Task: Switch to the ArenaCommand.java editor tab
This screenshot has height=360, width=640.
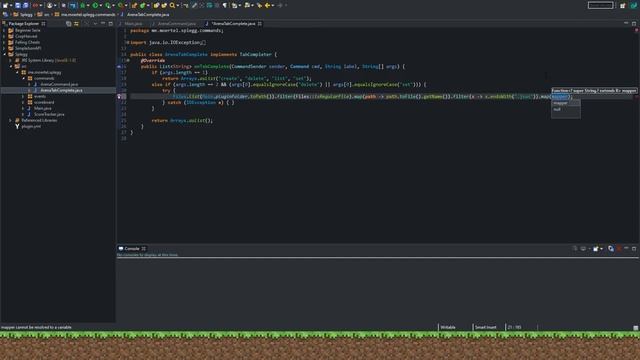Action: [176, 24]
